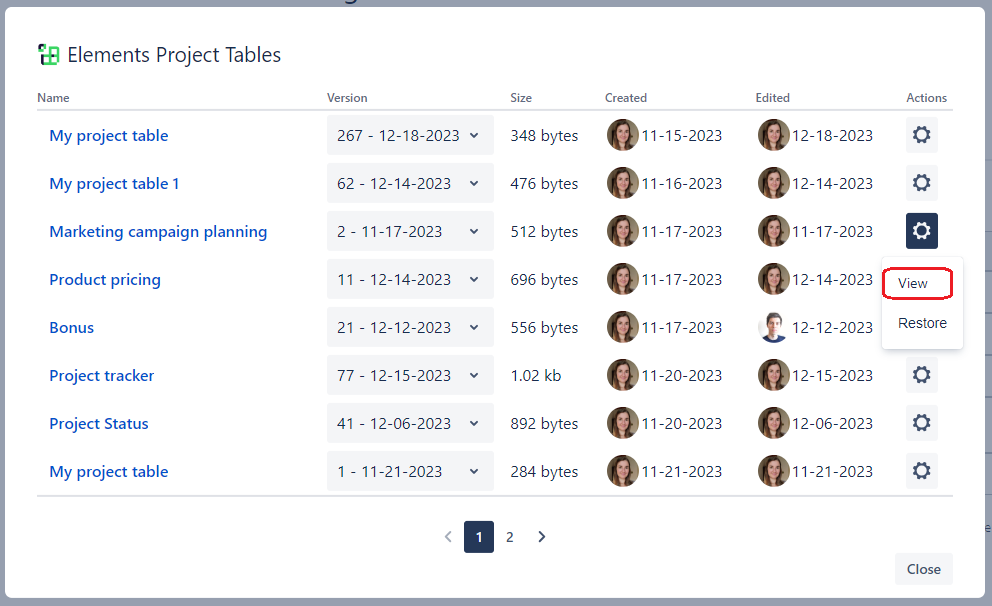Click the Close button

pos(923,569)
